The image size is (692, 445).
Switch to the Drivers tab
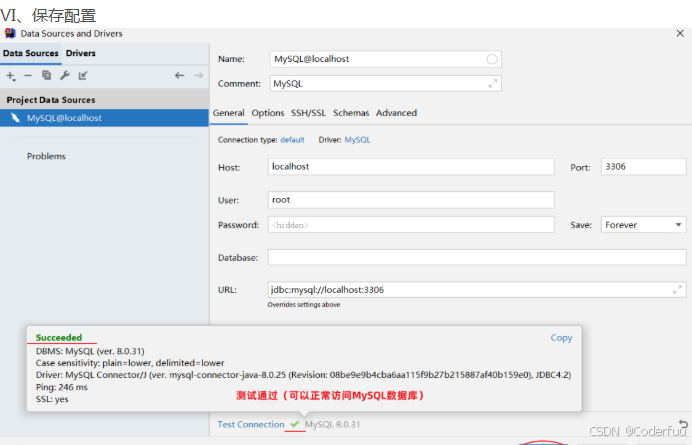coord(81,53)
